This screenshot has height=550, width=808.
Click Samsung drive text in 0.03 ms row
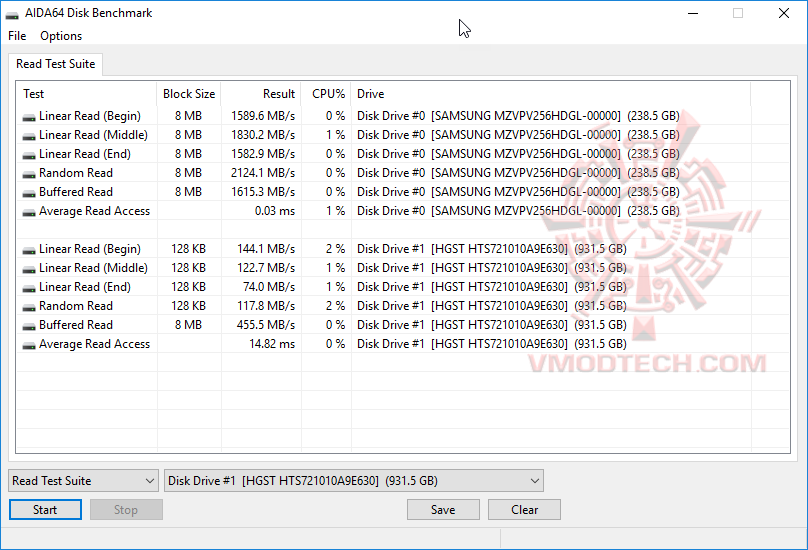518,211
